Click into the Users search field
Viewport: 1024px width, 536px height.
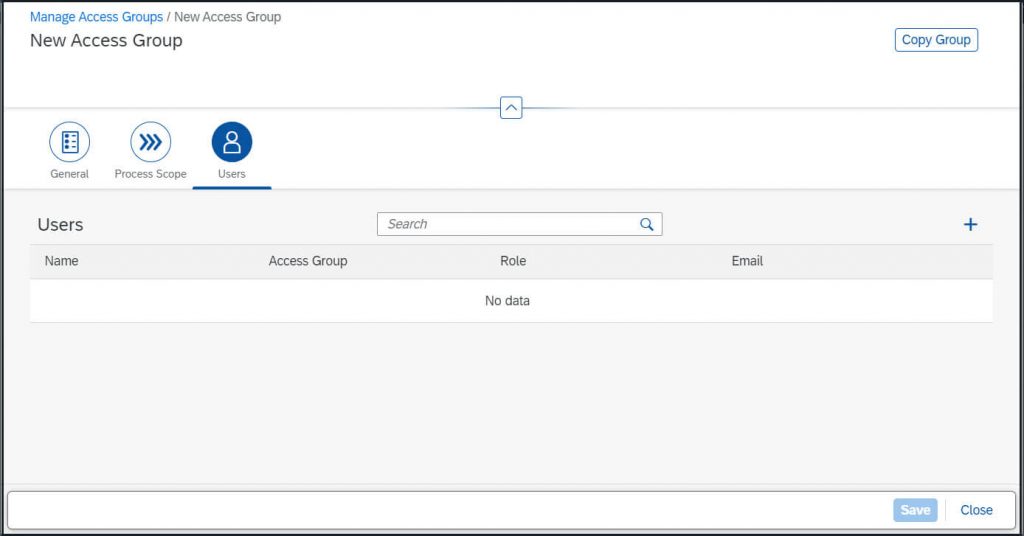(x=519, y=224)
